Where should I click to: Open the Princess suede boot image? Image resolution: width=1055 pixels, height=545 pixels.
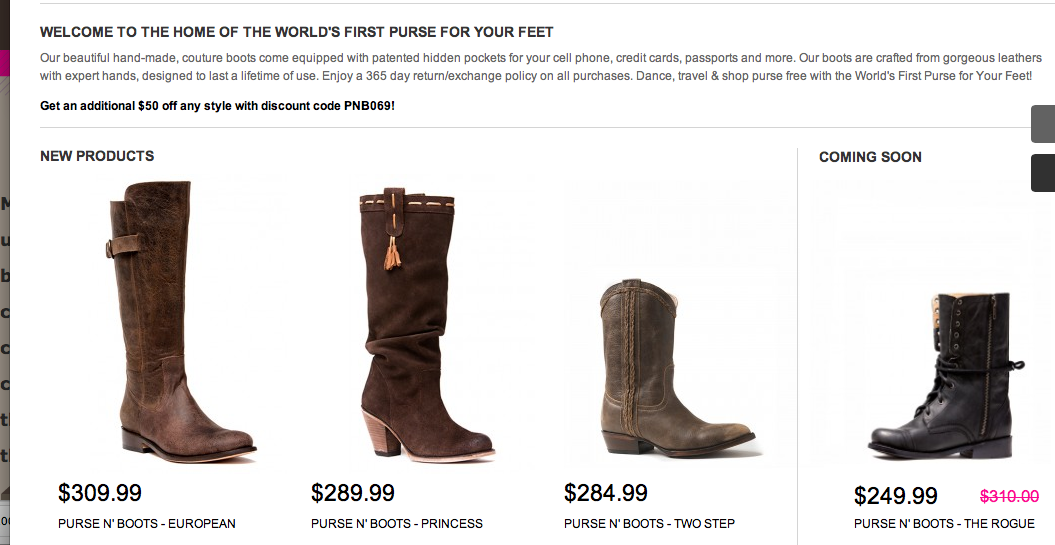tap(427, 324)
